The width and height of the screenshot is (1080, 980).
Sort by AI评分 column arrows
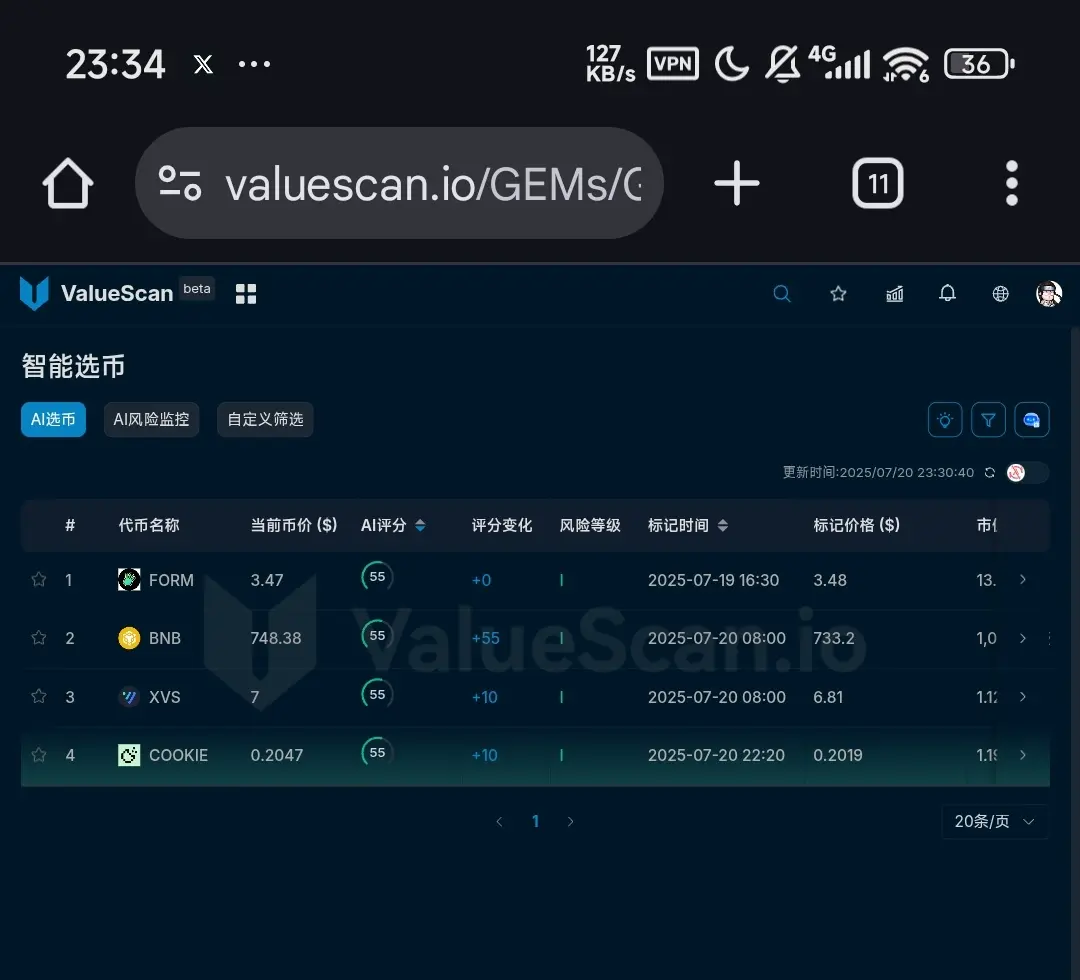[x=420, y=525]
